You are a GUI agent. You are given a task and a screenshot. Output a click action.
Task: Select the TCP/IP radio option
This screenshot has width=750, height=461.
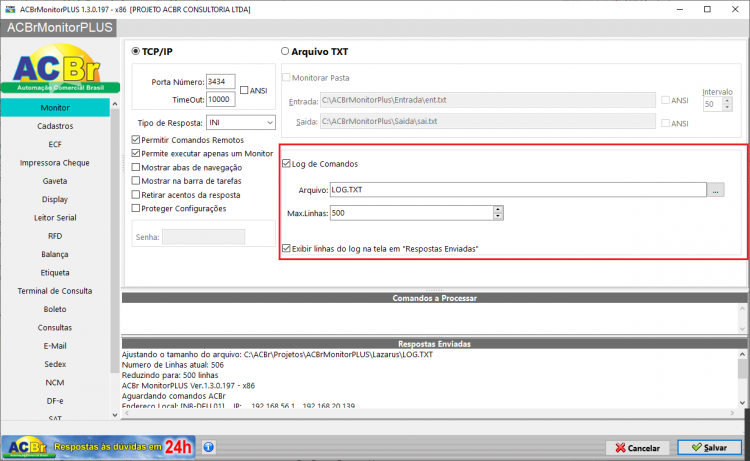tap(136, 51)
